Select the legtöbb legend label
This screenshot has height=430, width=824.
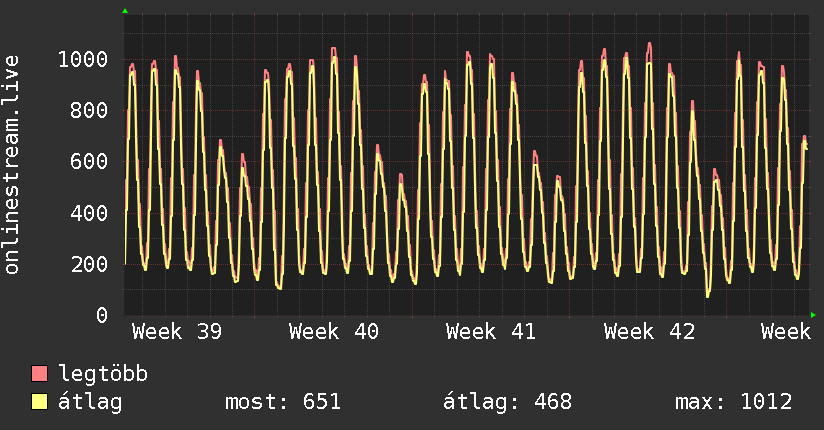pos(103,373)
